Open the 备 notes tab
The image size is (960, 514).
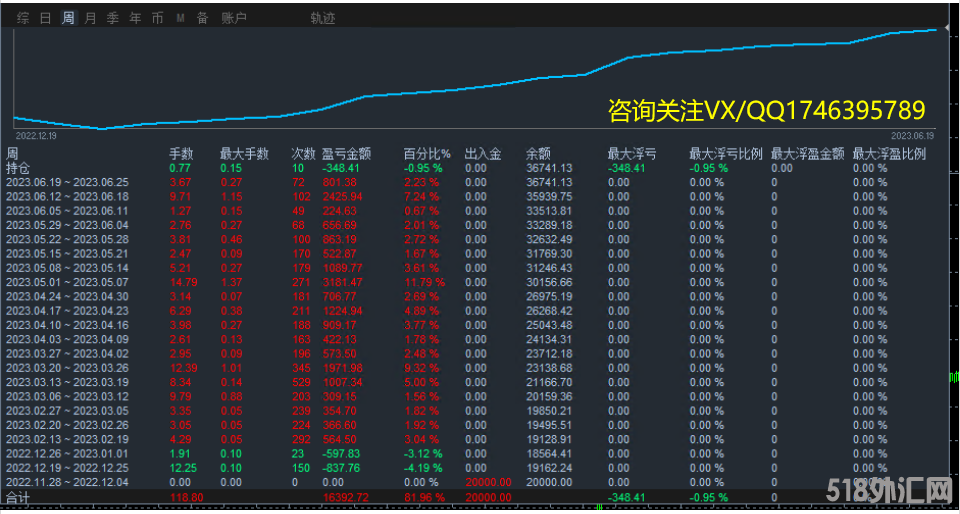(203, 18)
